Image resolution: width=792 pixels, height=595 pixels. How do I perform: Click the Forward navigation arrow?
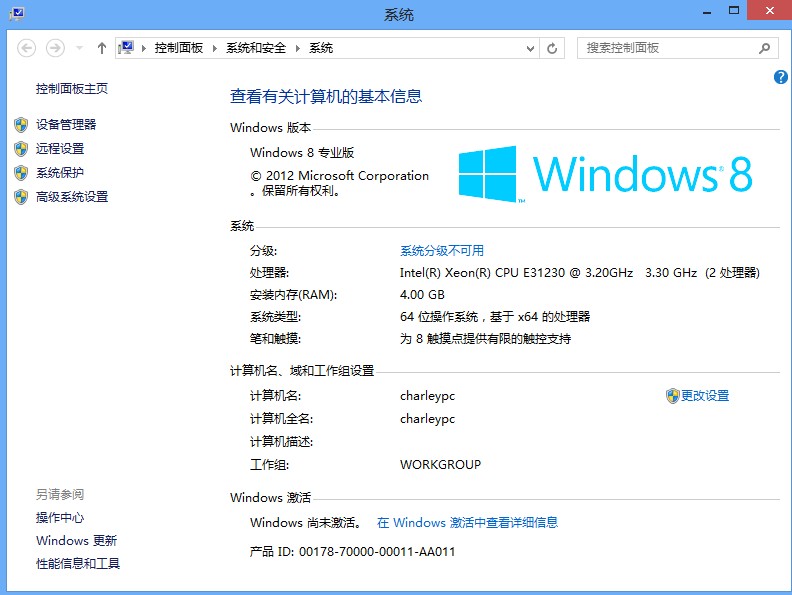click(x=55, y=48)
